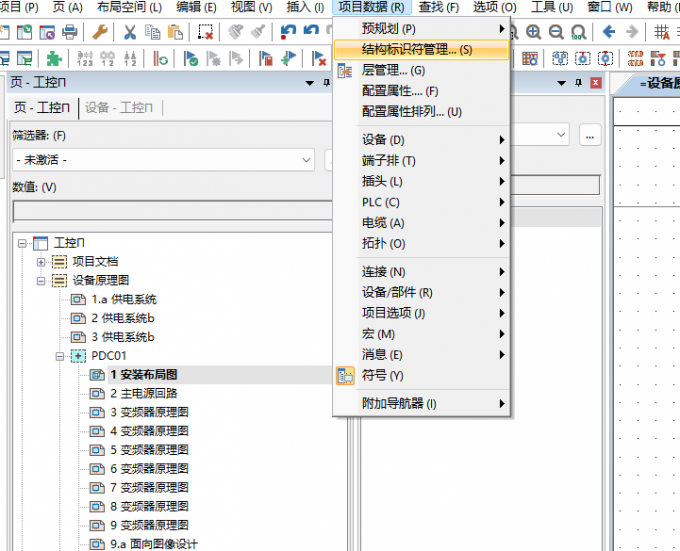
Task: Click the grey forward arrow icon
Action: (x=632, y=32)
